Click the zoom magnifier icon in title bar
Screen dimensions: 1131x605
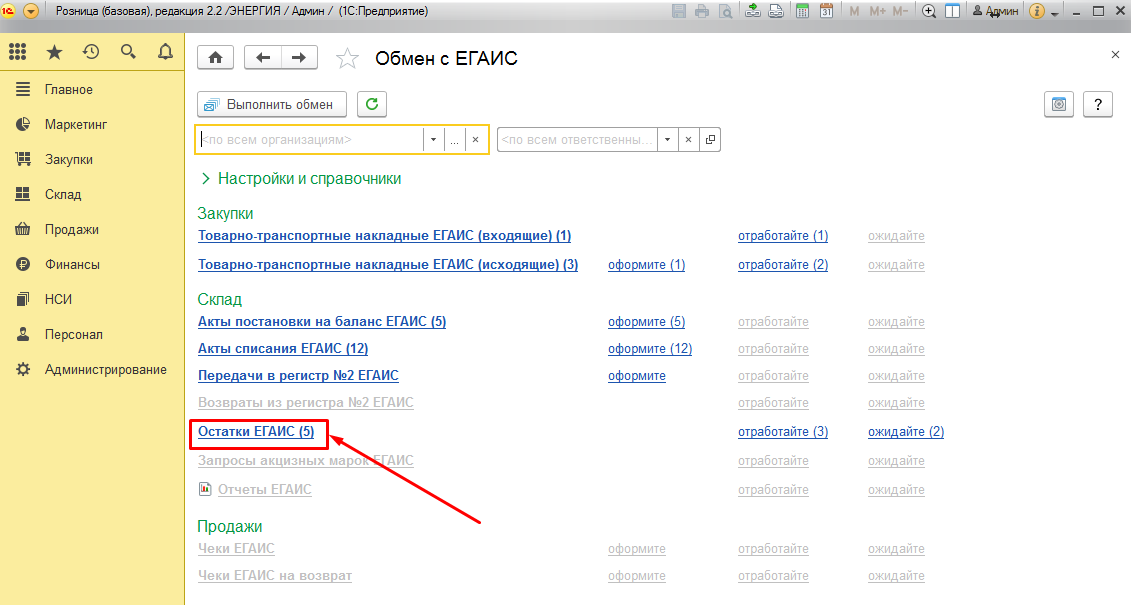tap(928, 12)
